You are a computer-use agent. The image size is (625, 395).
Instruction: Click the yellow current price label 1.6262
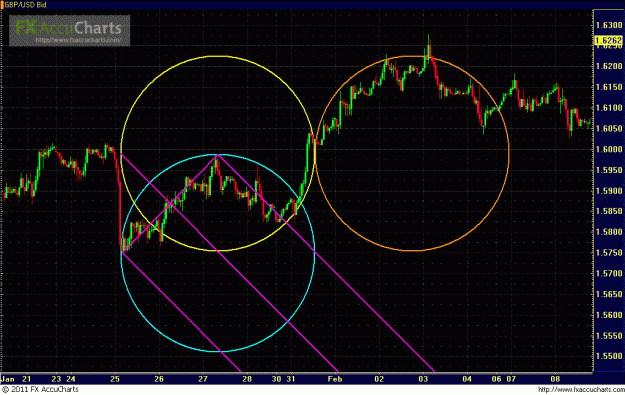tap(608, 41)
